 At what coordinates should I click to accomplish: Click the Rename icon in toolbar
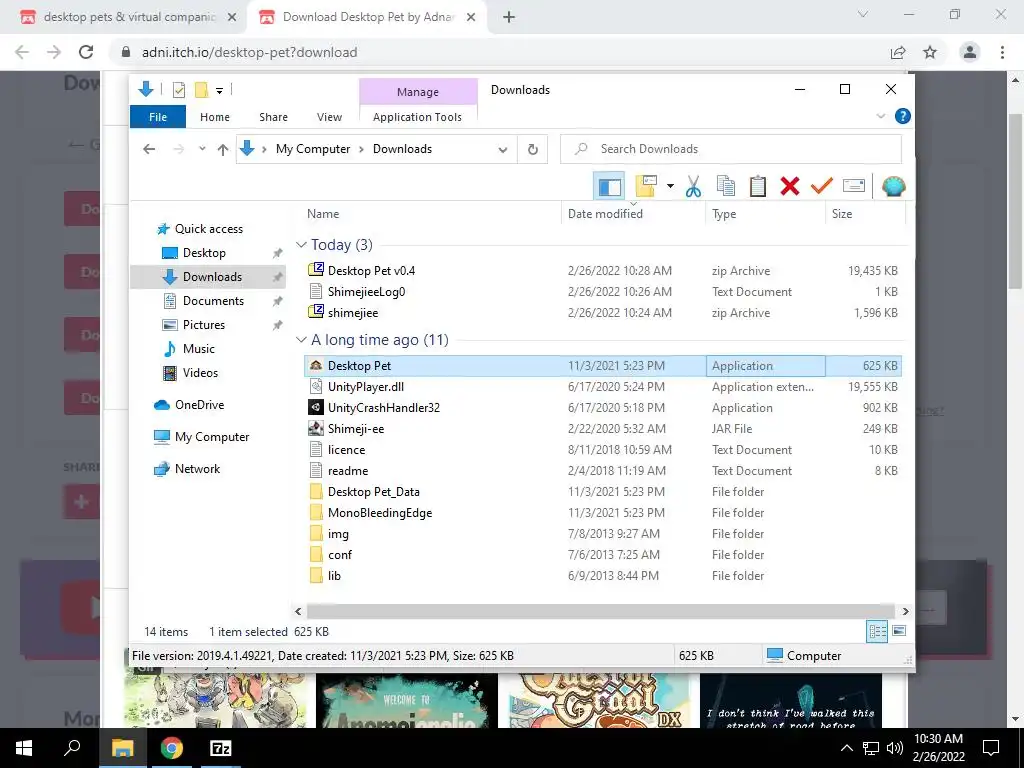(x=854, y=187)
